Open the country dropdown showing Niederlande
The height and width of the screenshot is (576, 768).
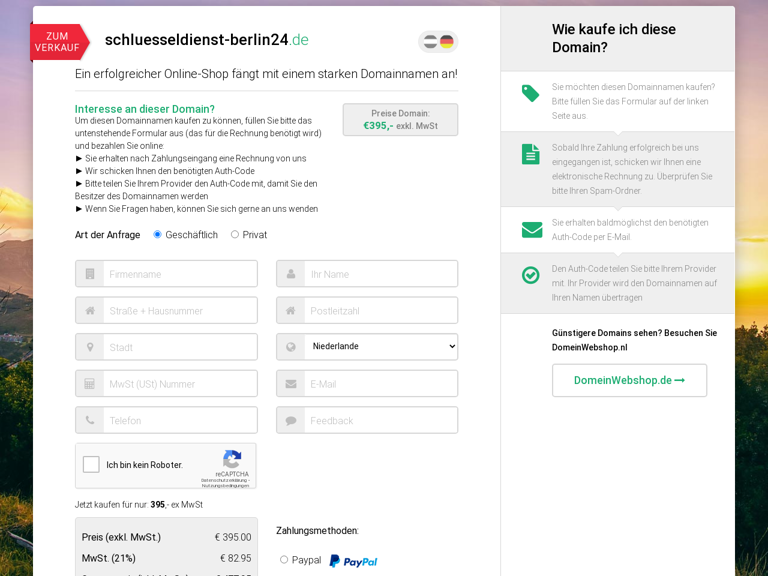380,347
